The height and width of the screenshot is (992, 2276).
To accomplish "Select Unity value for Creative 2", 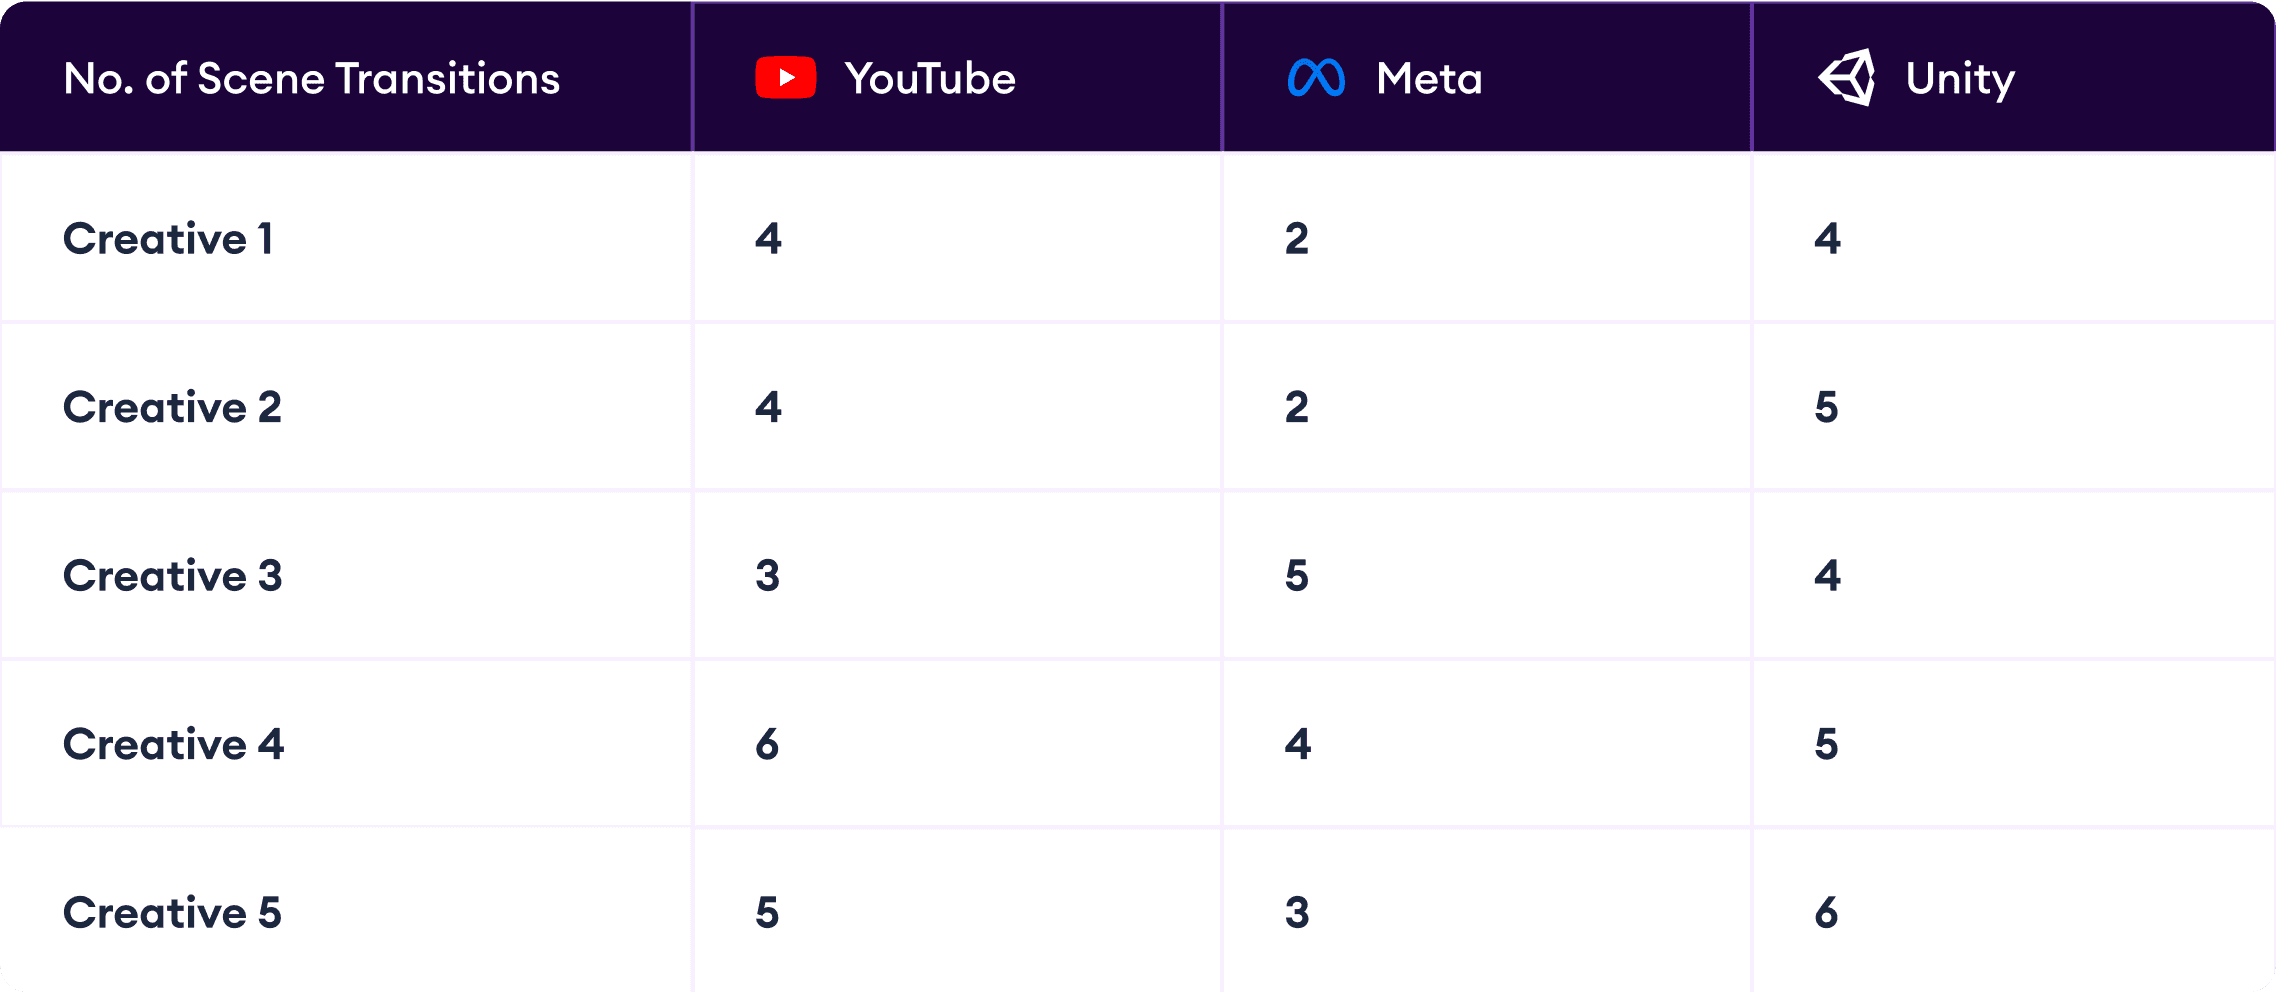I will [1827, 407].
